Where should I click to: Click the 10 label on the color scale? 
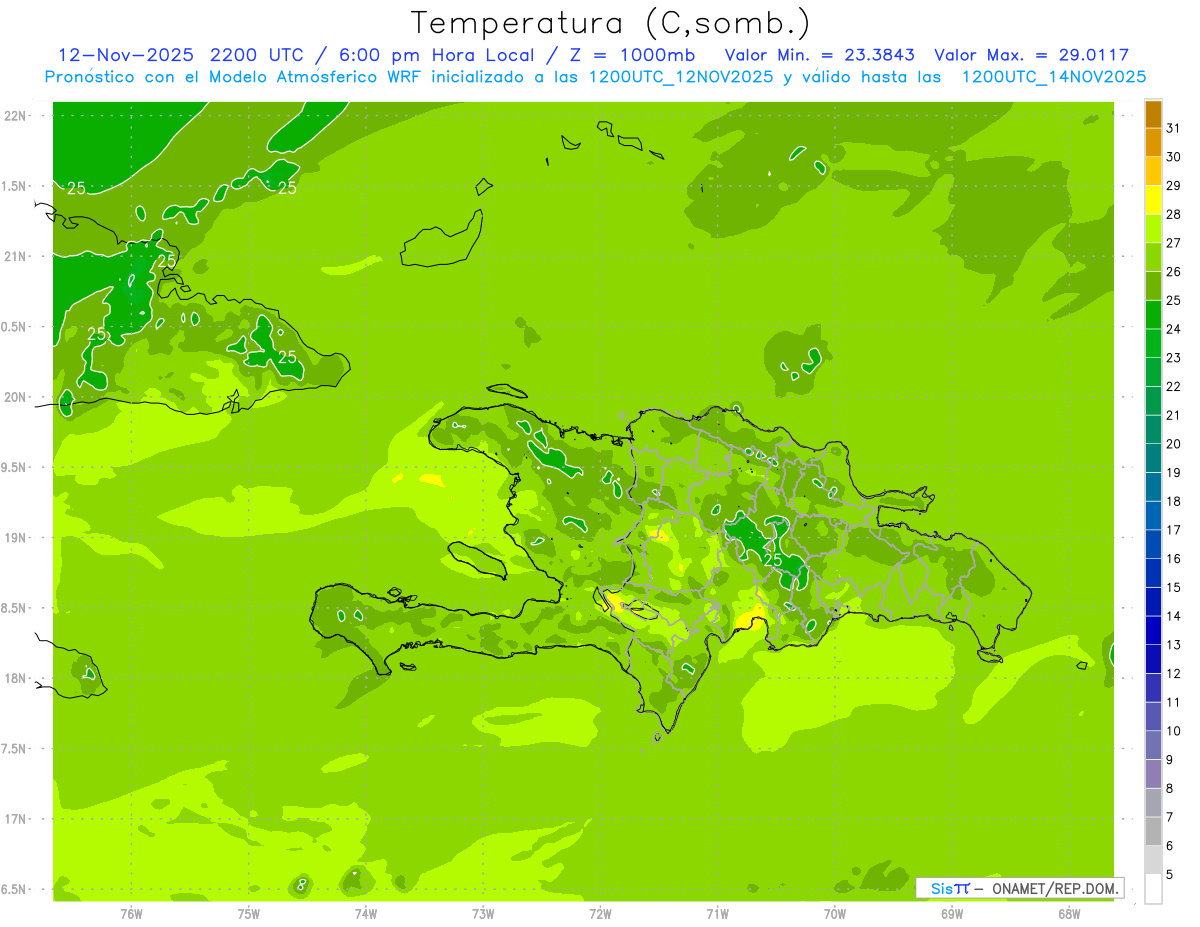(x=1173, y=731)
